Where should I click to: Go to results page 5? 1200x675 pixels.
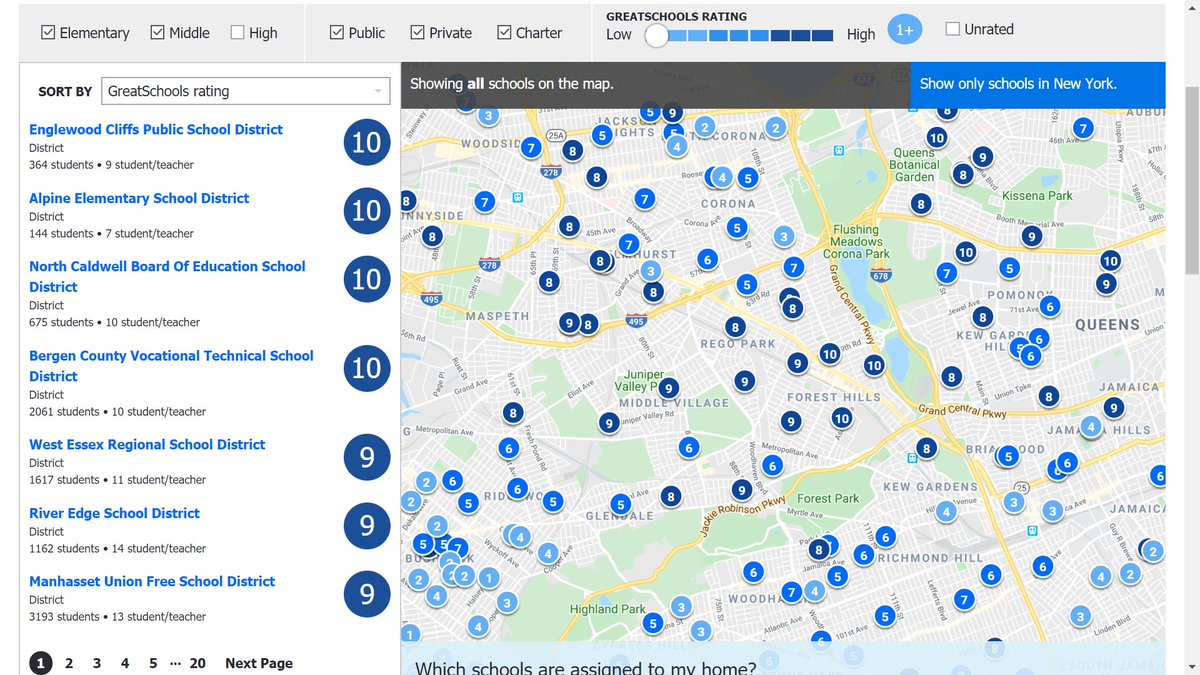[153, 663]
